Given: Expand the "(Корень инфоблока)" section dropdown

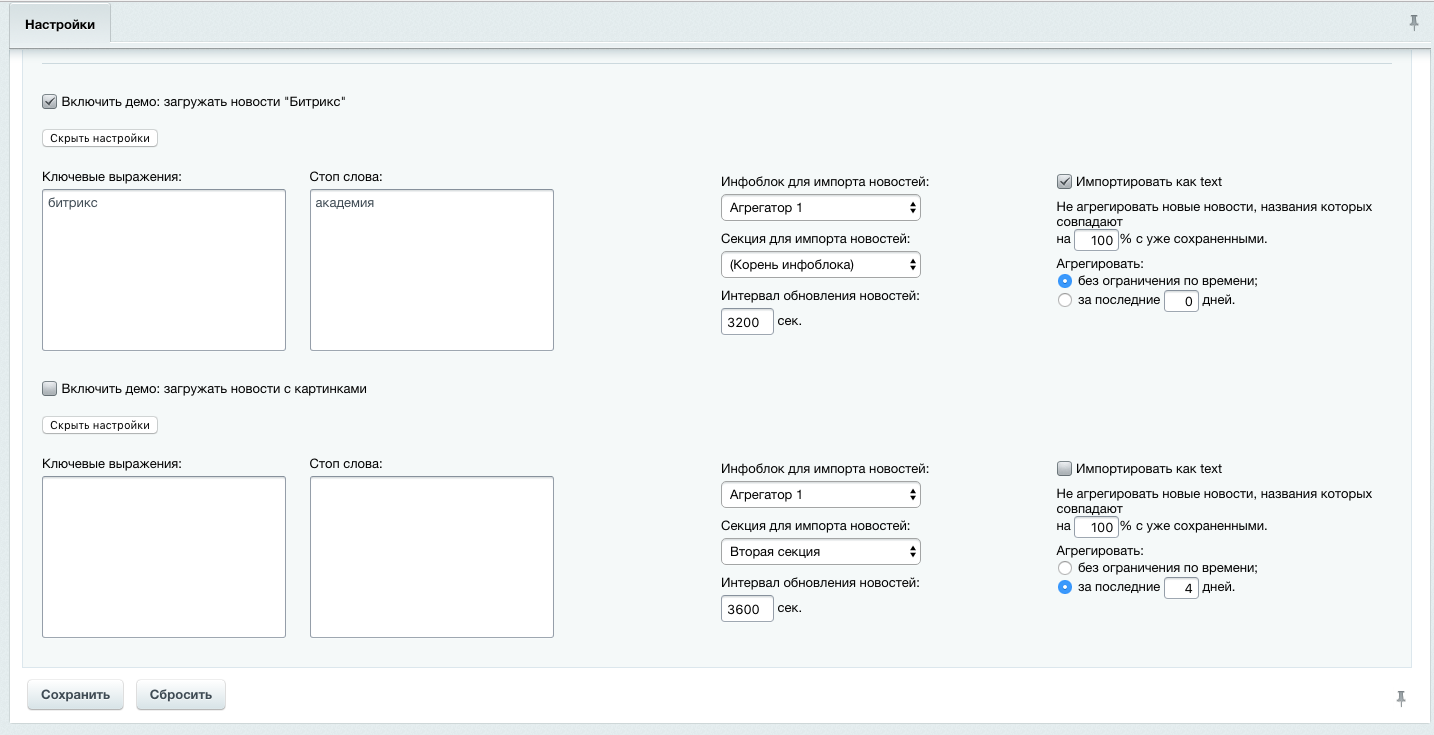Looking at the screenshot, I should (x=820, y=264).
